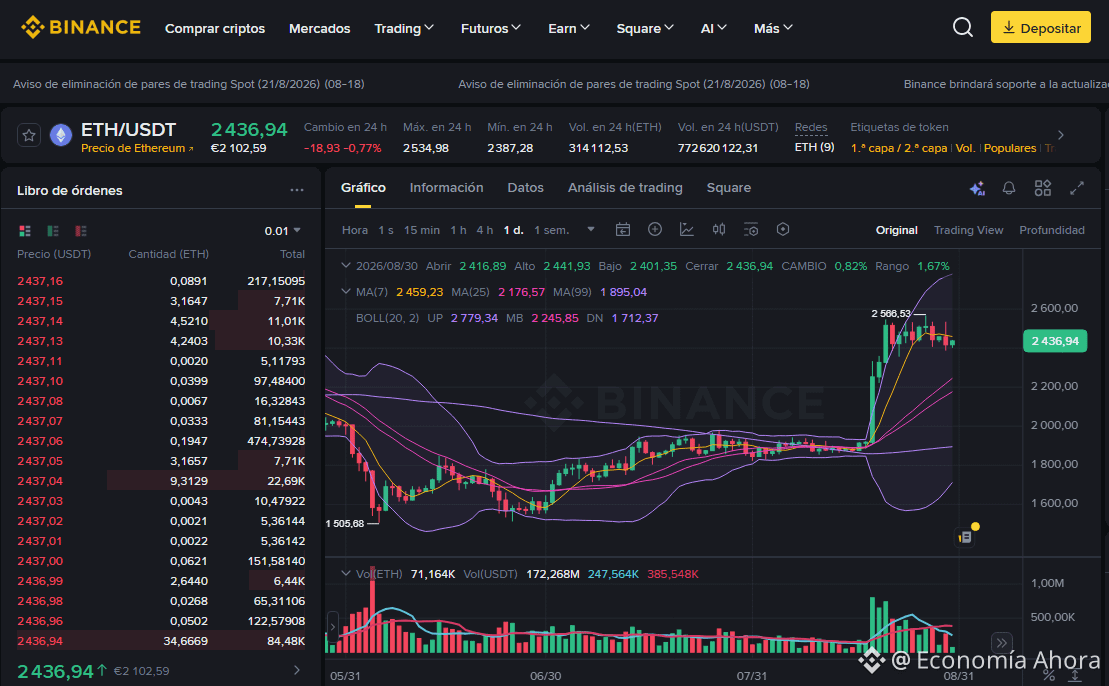This screenshot has height=686, width=1109.
Task: Open Mercados page link
Action: point(320,28)
